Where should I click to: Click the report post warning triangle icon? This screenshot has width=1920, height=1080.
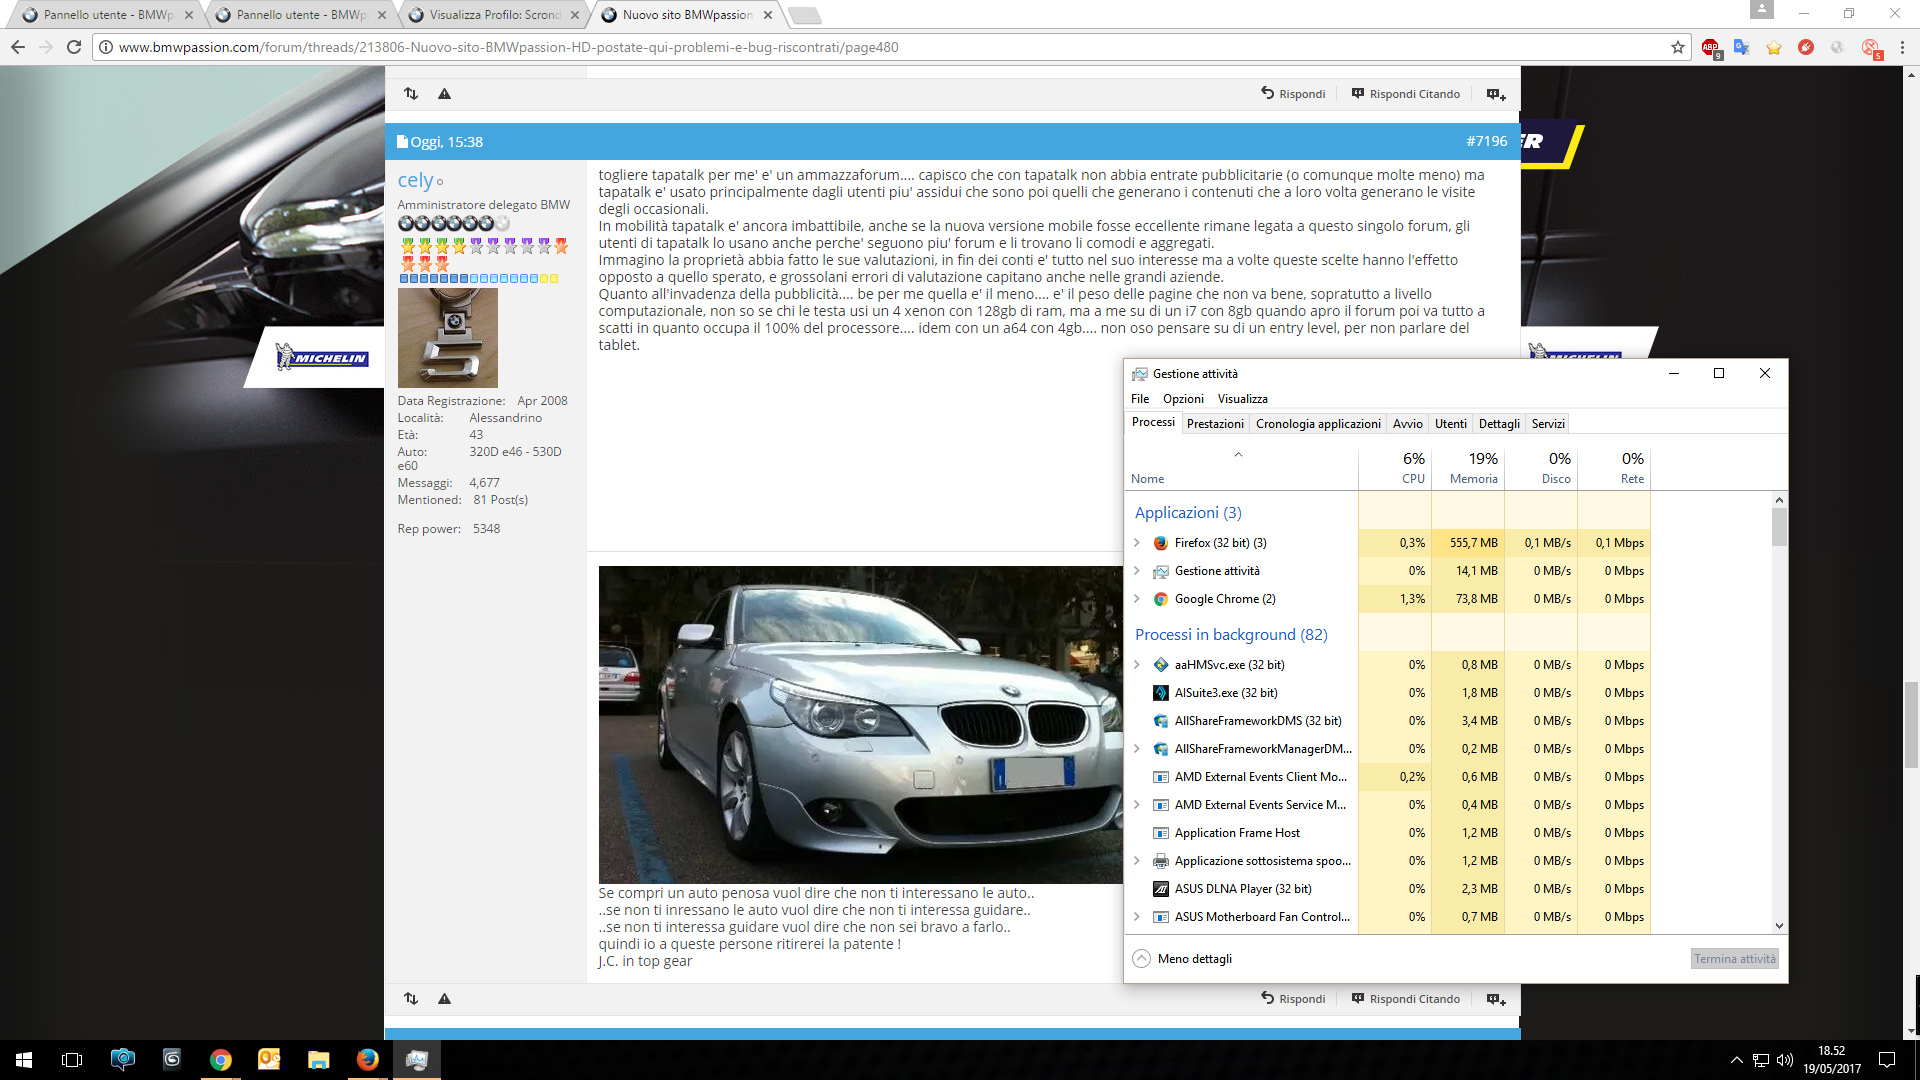pos(444,998)
